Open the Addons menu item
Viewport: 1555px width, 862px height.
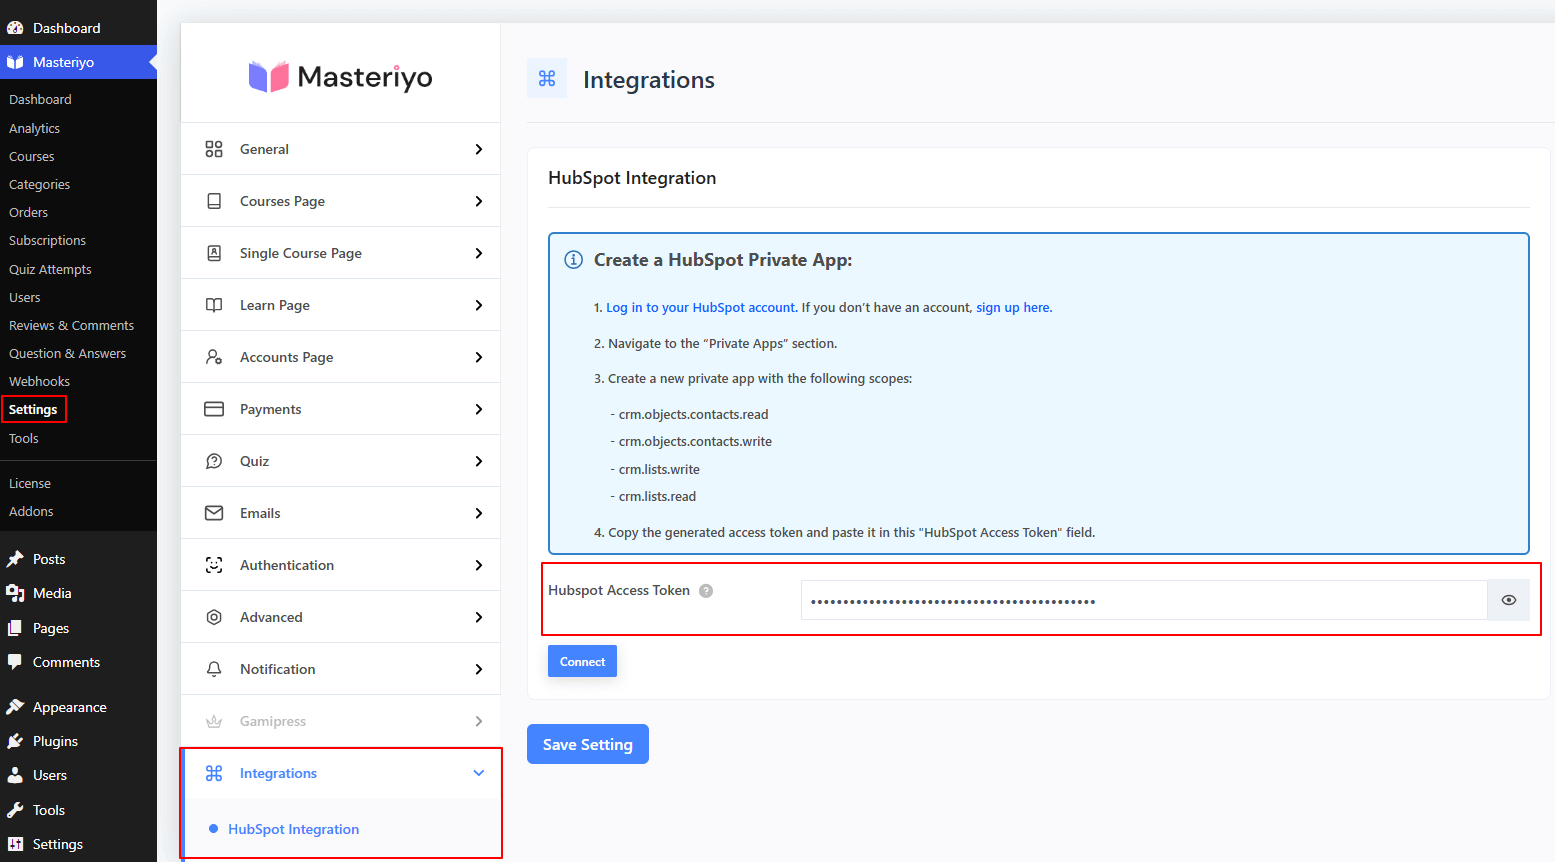(x=31, y=511)
